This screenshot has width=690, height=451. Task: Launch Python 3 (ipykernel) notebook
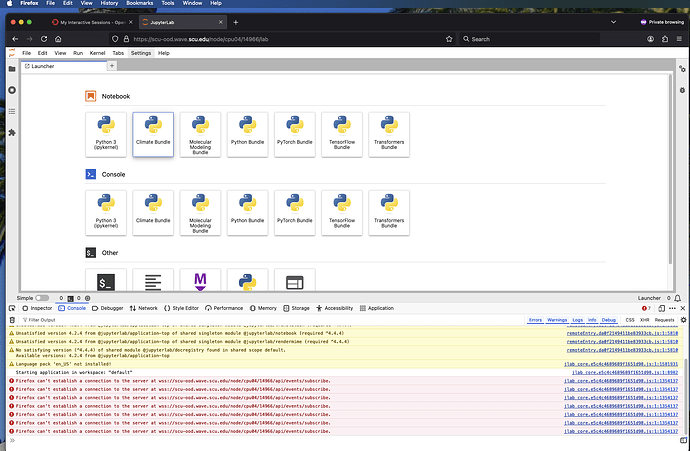(106, 134)
